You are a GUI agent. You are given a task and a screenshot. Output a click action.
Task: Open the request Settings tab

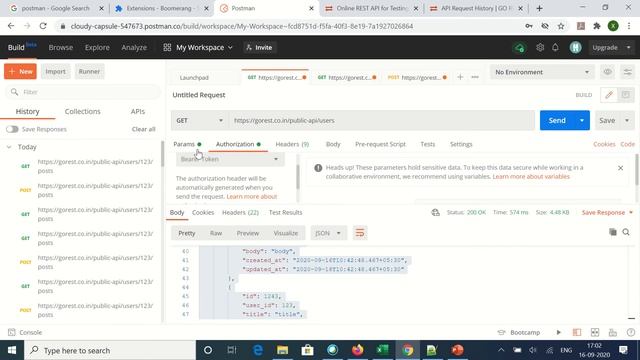click(x=461, y=144)
